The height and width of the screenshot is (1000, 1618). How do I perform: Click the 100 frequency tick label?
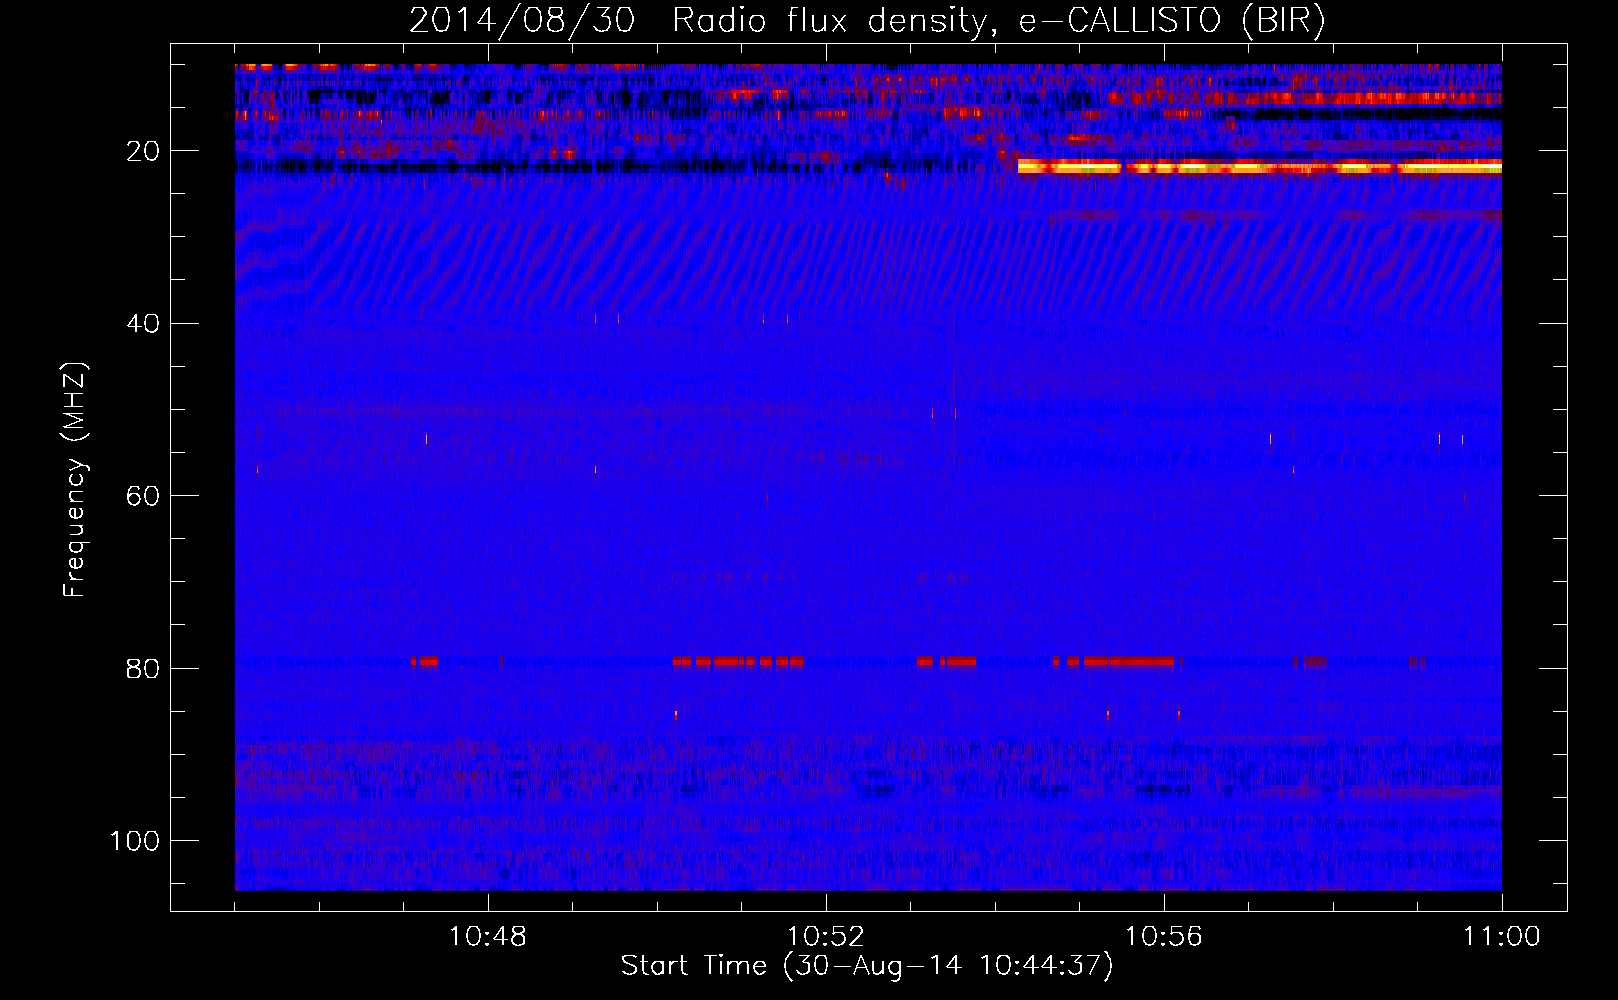(x=135, y=841)
